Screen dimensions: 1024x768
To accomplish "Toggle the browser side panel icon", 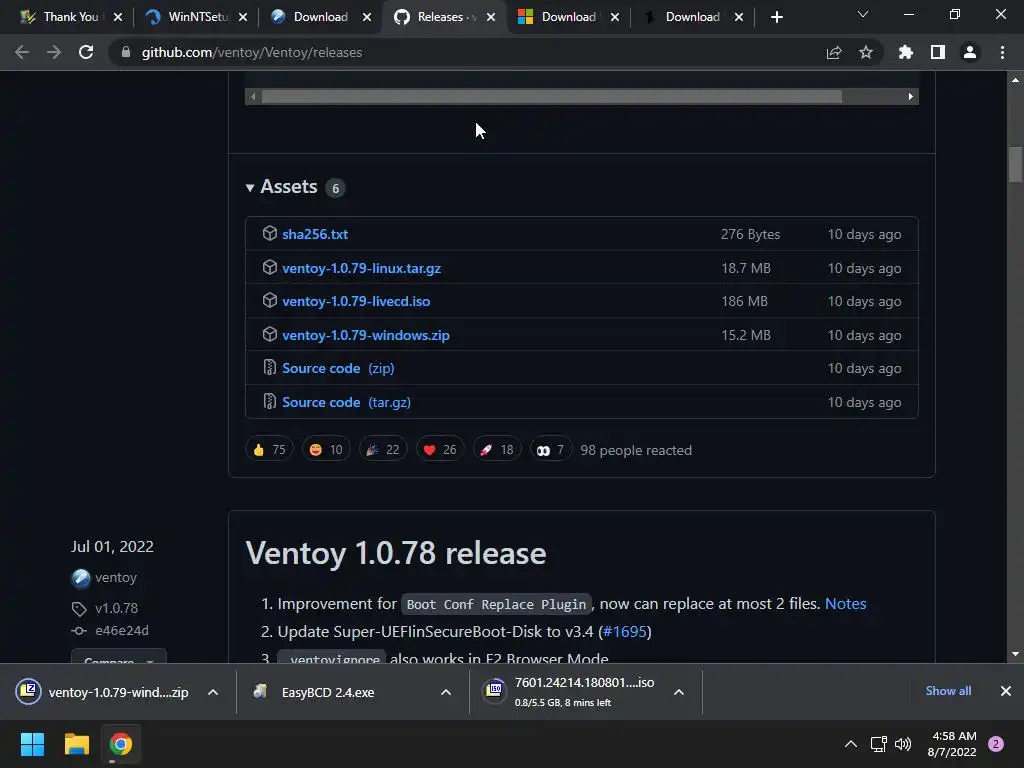I will pyautogui.click(x=938, y=52).
